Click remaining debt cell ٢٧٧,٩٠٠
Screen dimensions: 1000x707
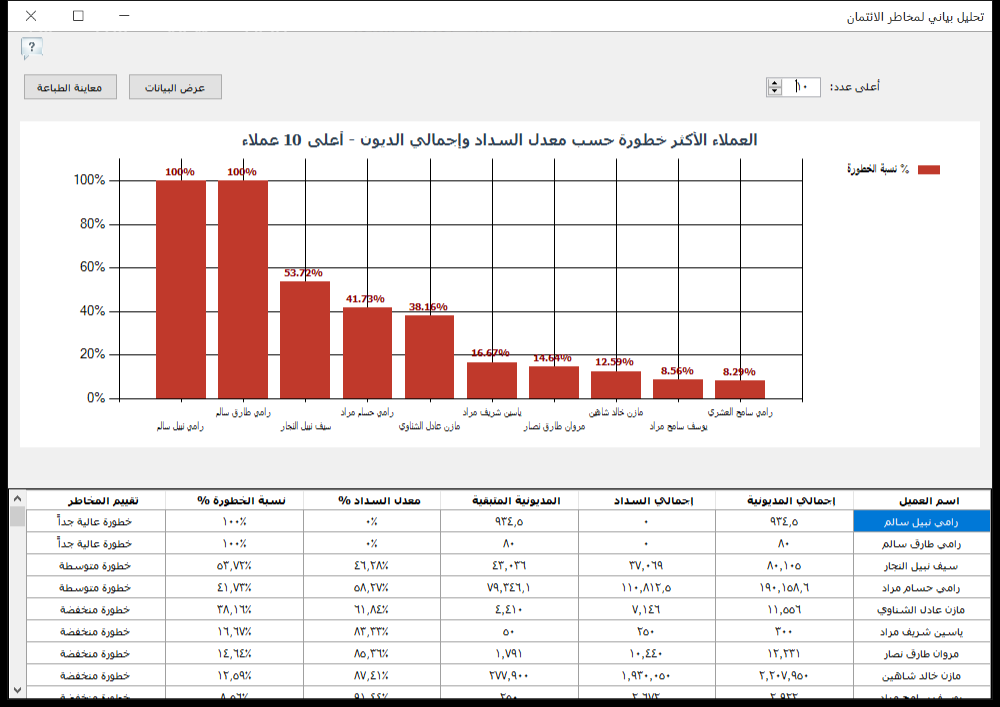pyautogui.click(x=508, y=676)
